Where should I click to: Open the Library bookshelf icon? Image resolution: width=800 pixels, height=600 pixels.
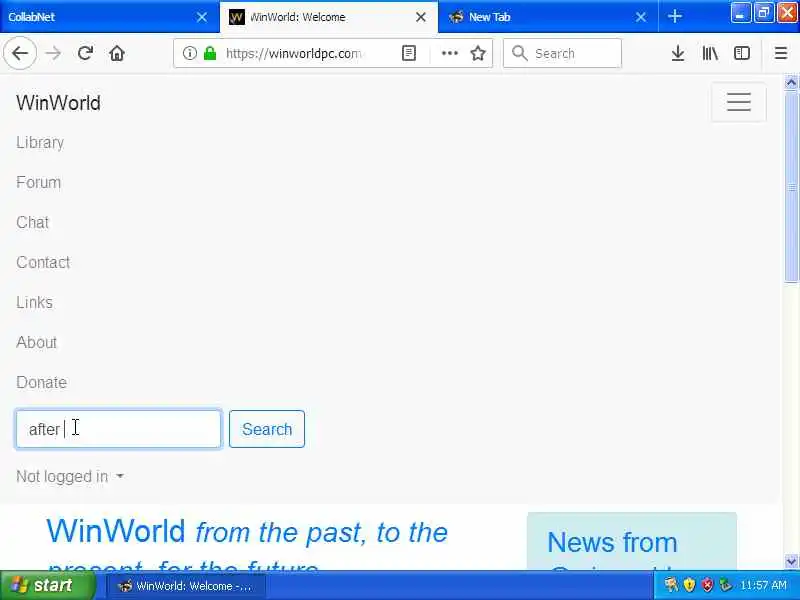[710, 53]
